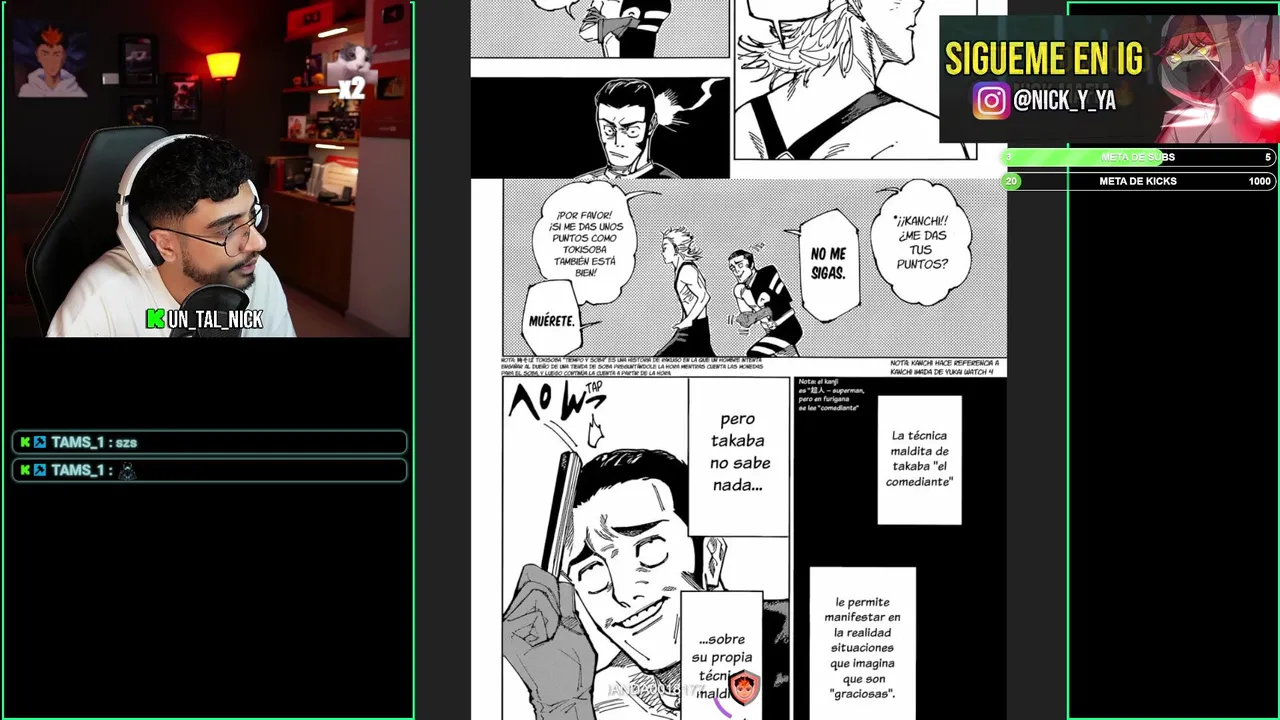Click the 'UN_TAL_NICK' streamer name label
Image resolution: width=1280 pixels, height=720 pixels.
(215, 319)
